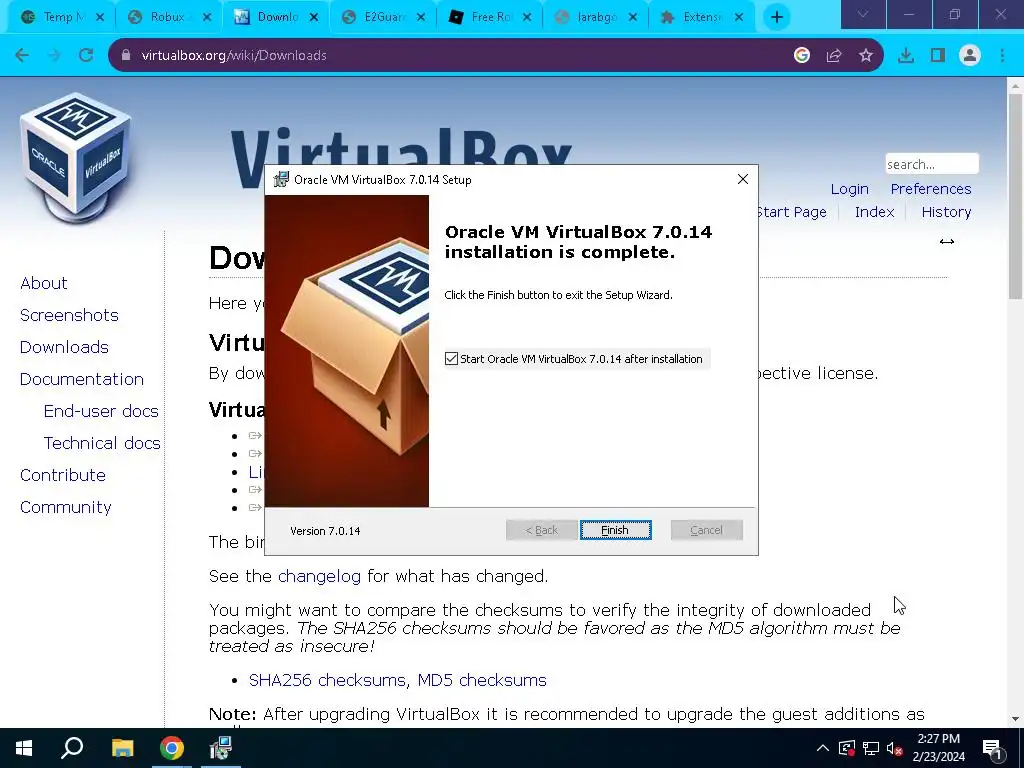The image size is (1024, 768).
Task: Open End-user docs in the sidebar
Action: point(101,411)
